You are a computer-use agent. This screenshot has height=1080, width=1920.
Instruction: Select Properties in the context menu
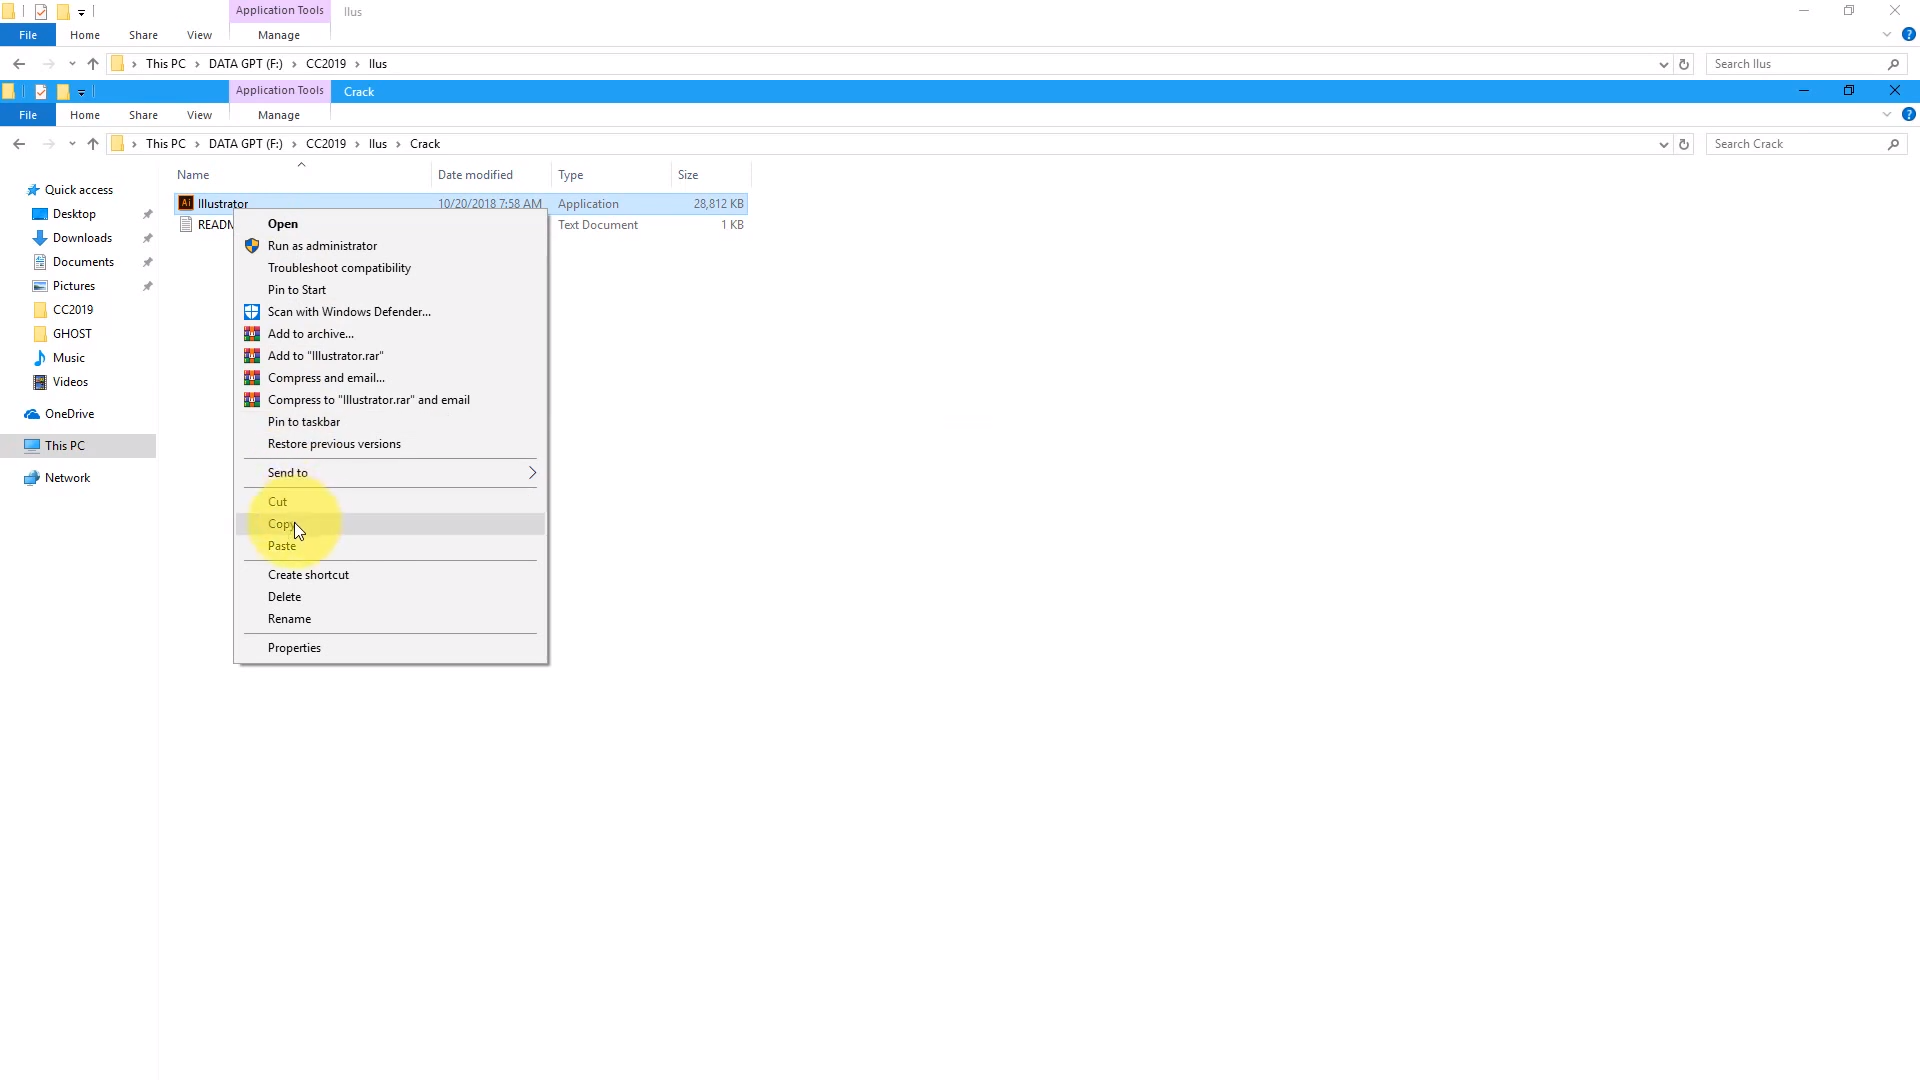(x=294, y=648)
